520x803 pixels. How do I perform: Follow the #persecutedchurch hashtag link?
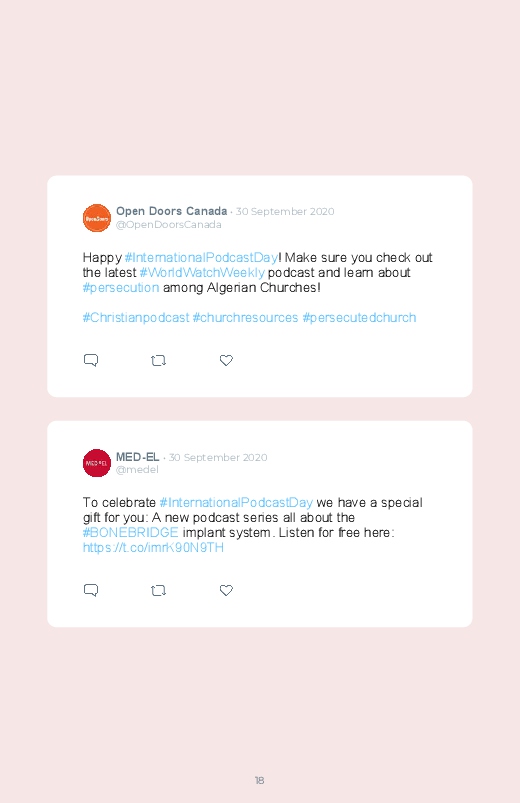point(359,318)
